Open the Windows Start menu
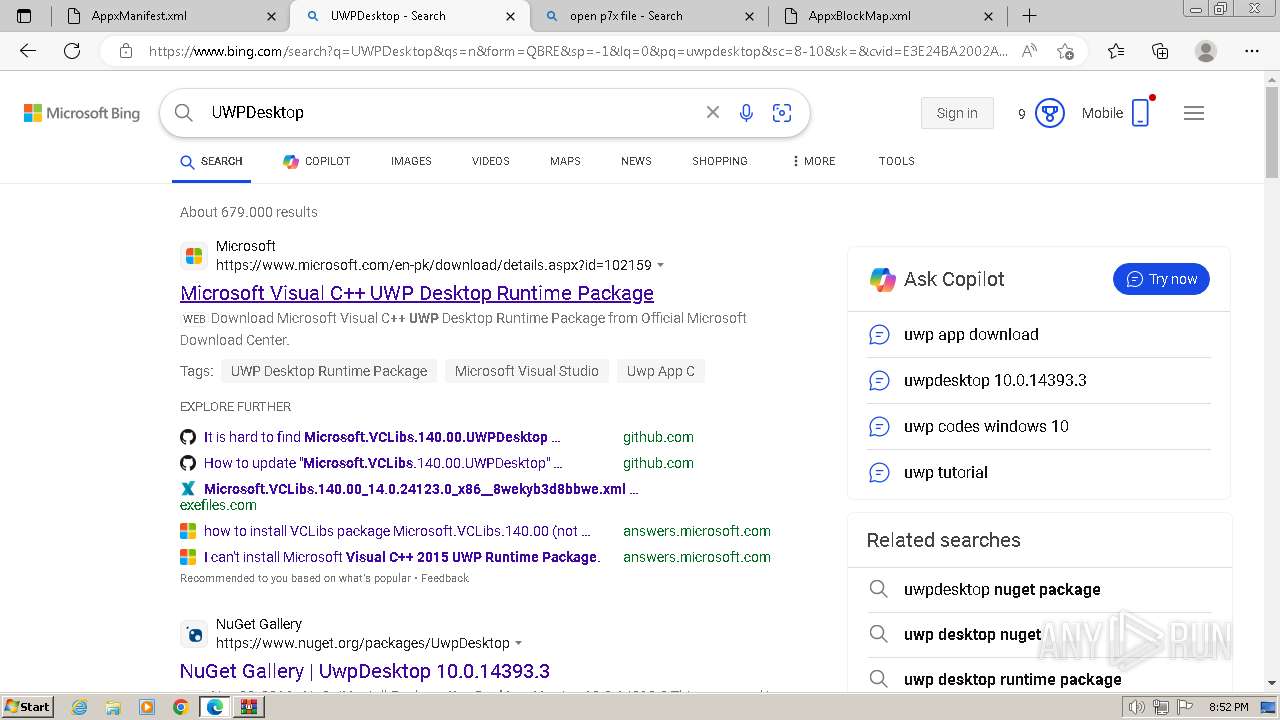Viewport: 1280px width, 720px height. [x=27, y=707]
